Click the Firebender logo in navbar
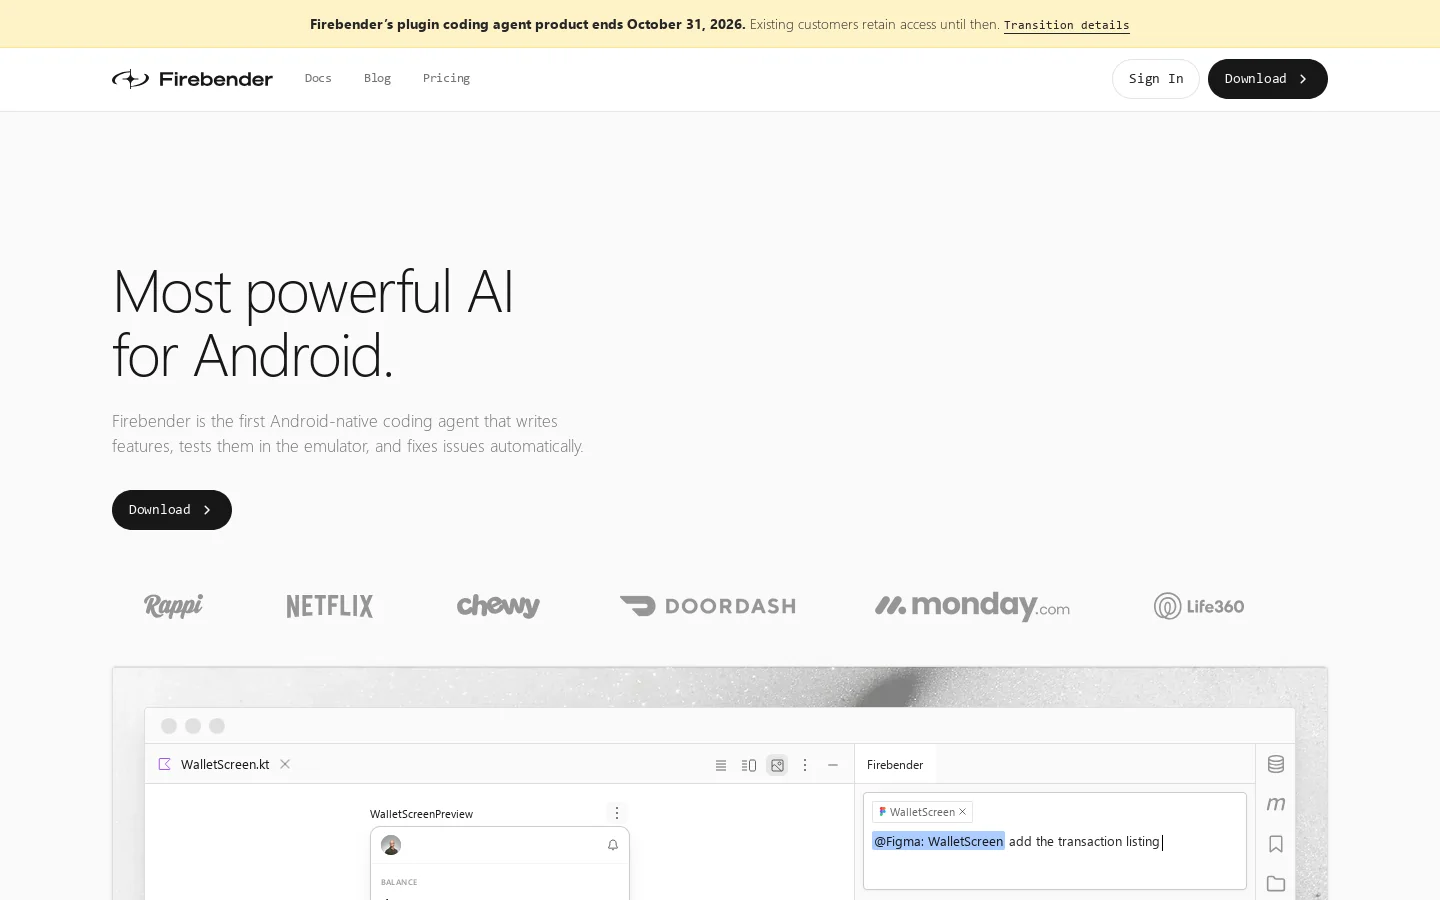This screenshot has height=900, width=1440. coord(192,79)
